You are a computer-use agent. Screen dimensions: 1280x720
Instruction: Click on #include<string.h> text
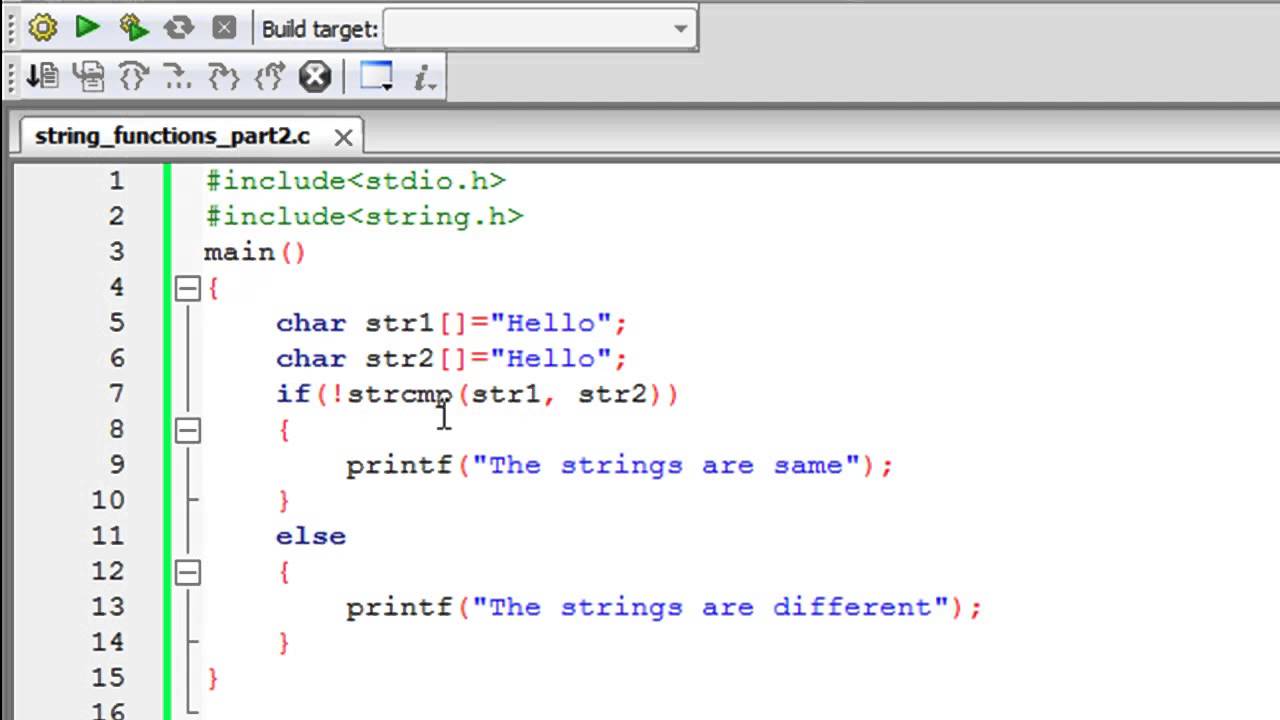[364, 216]
